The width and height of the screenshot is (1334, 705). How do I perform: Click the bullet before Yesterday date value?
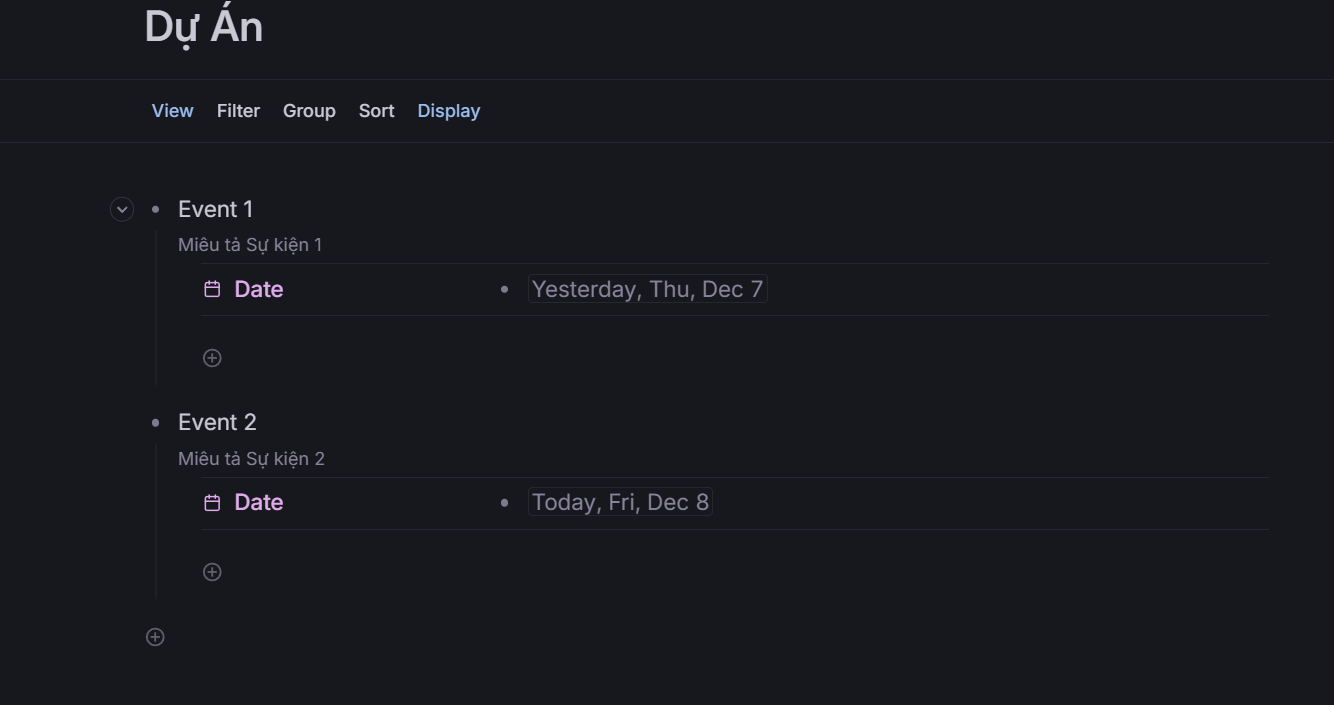[x=504, y=289]
